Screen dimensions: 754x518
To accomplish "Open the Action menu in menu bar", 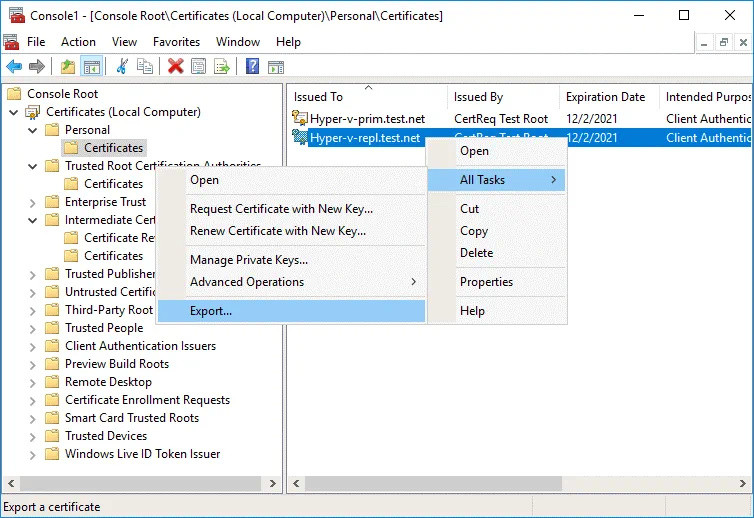I will (x=78, y=42).
